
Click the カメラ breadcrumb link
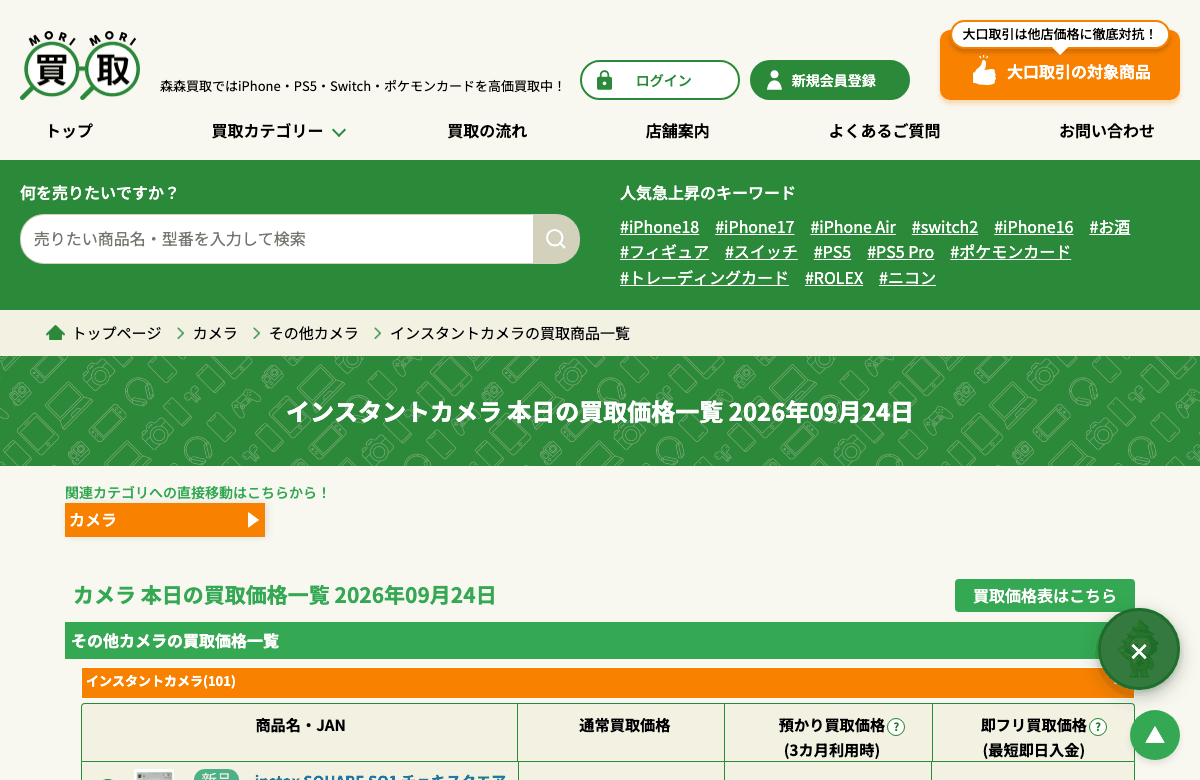pyautogui.click(x=215, y=333)
